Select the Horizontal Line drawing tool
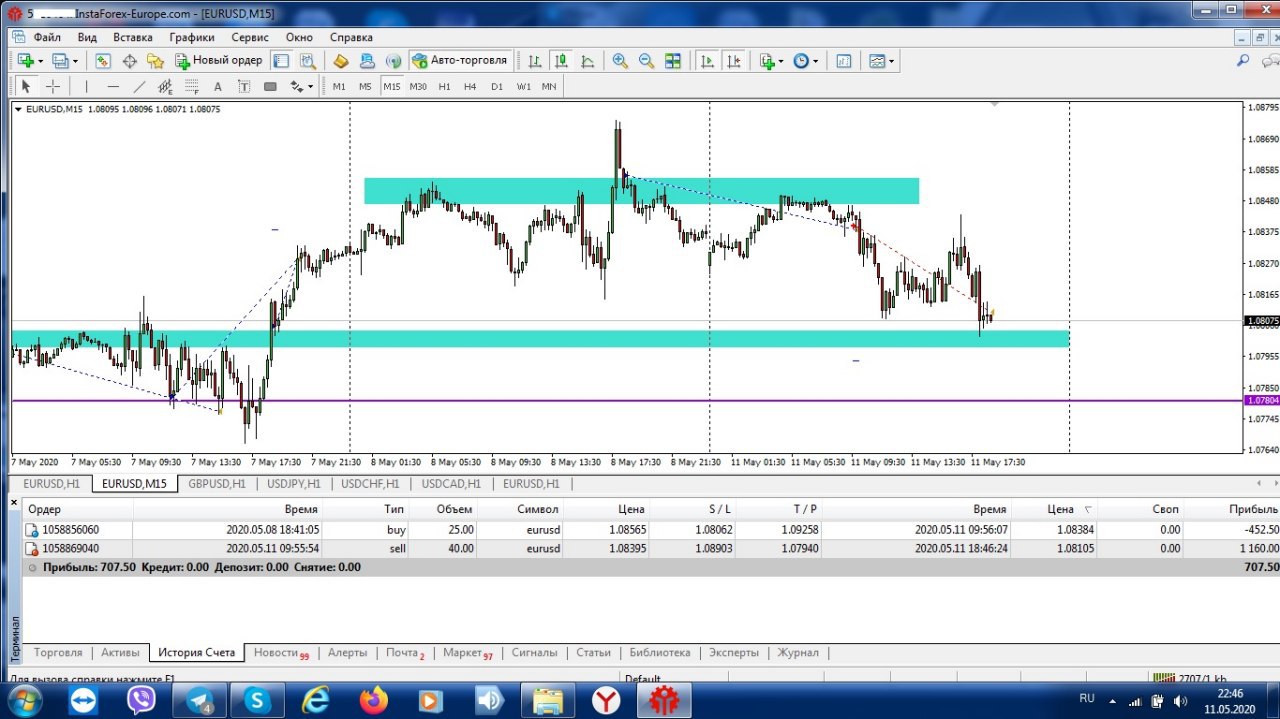 (x=113, y=87)
